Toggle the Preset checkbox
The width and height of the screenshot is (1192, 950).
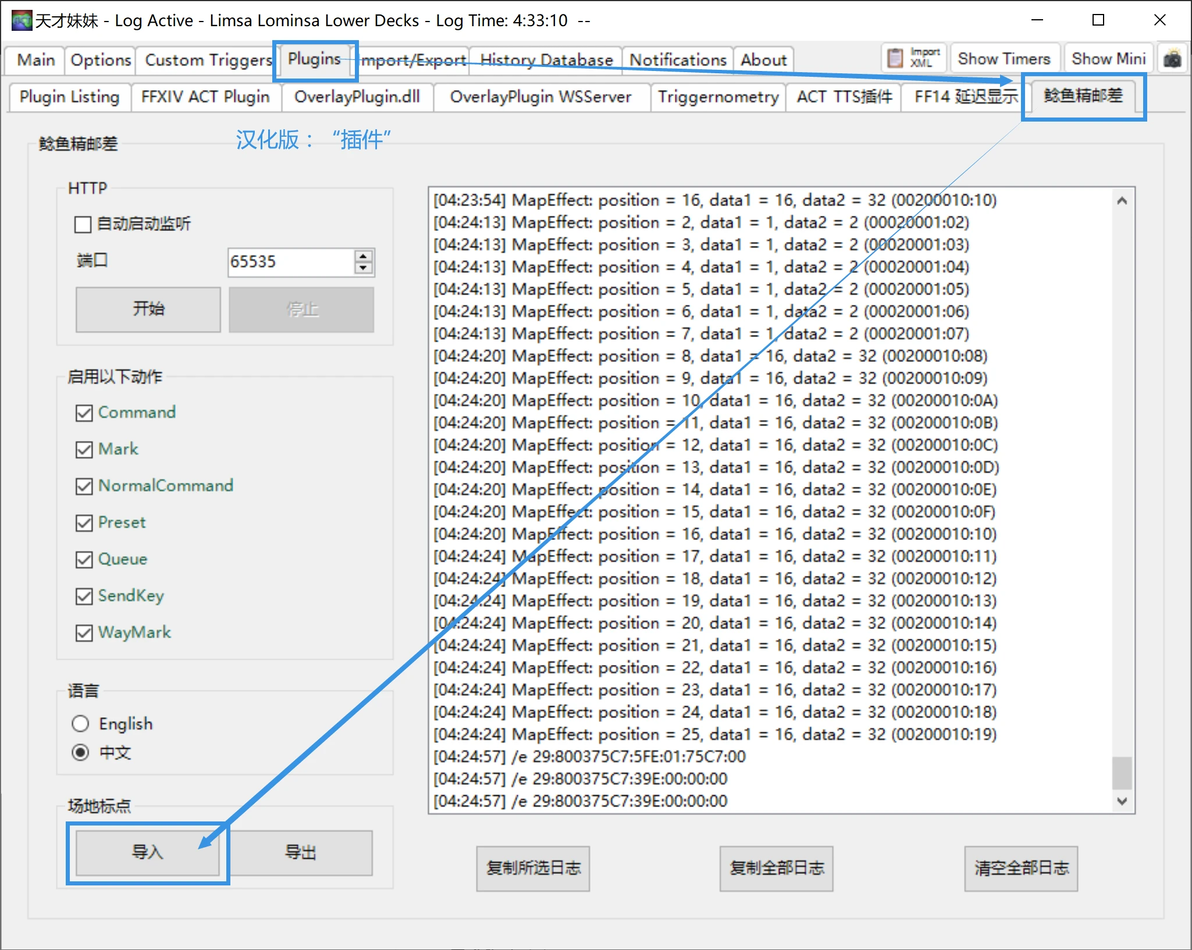(84, 523)
